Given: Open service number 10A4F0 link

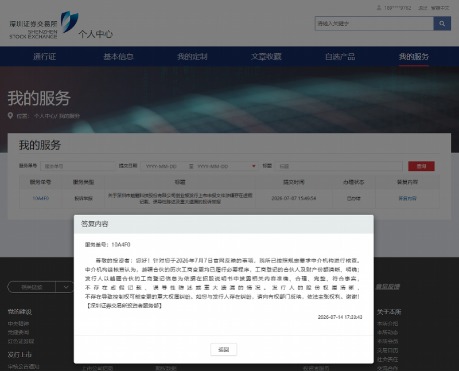Looking at the screenshot, I should click(x=41, y=198).
